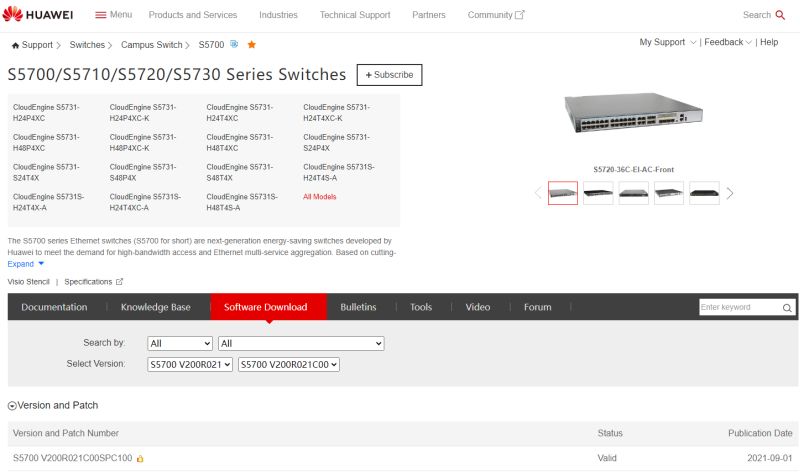Select the third product thumbnail
Image resolution: width=800 pixels, height=475 pixels.
coord(633,193)
